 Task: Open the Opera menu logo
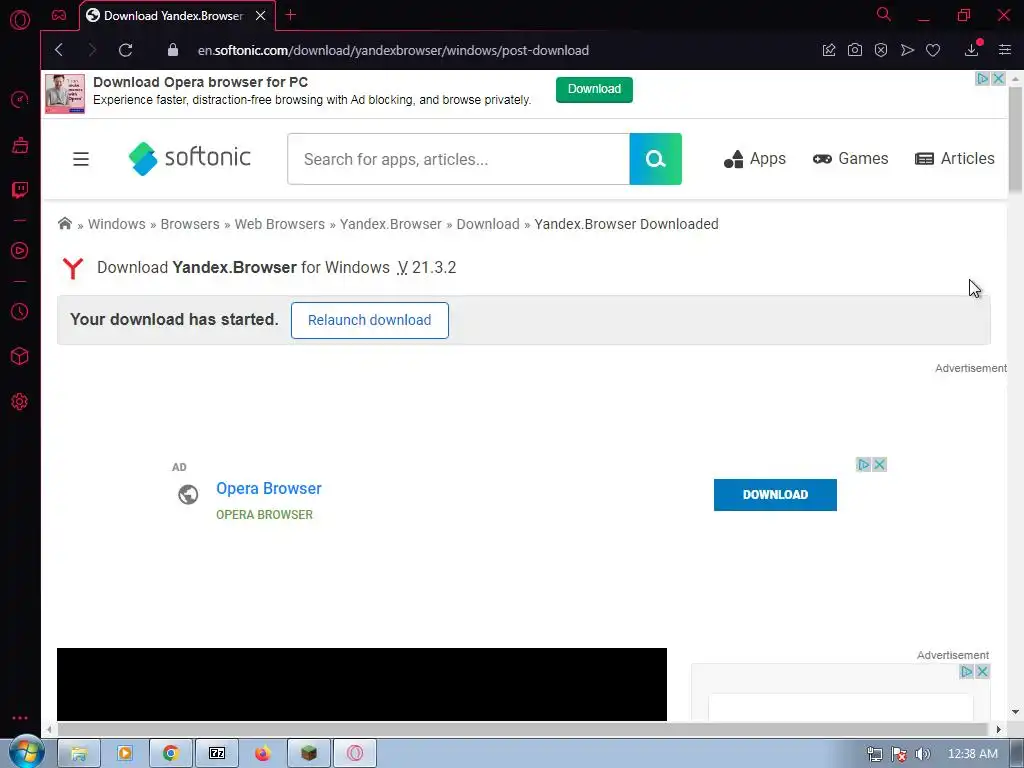[x=20, y=20]
